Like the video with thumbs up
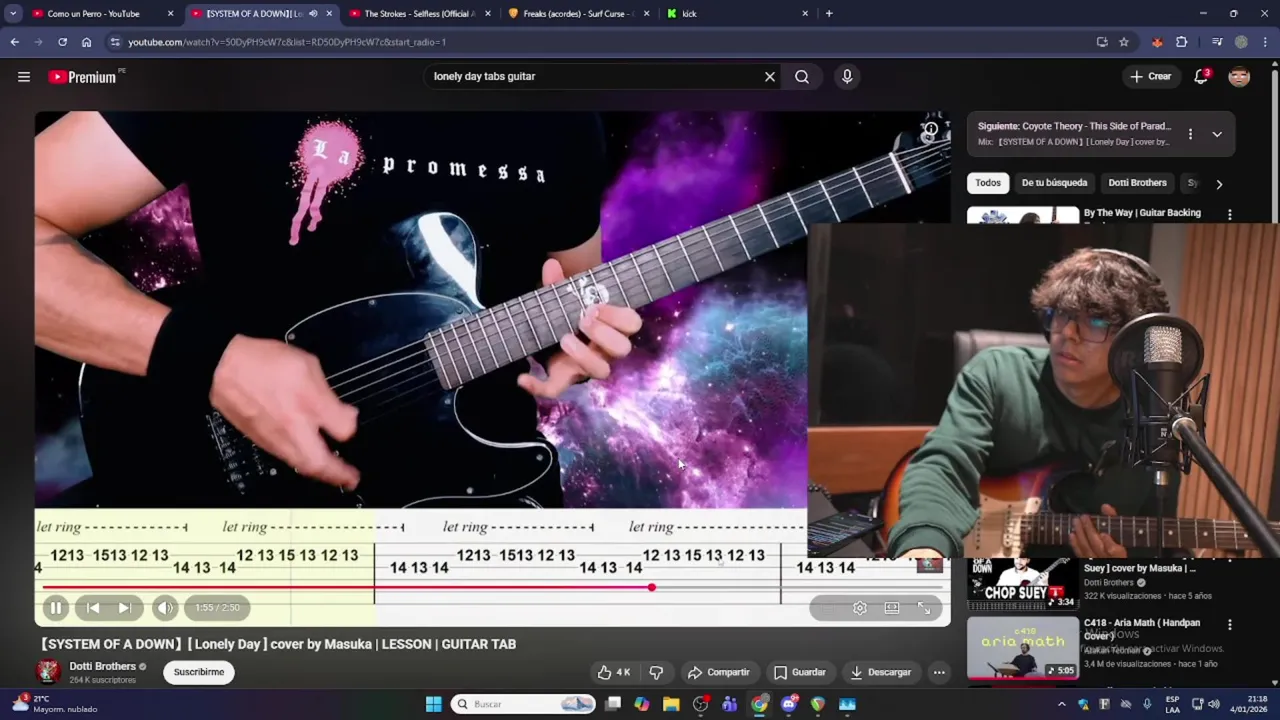The width and height of the screenshot is (1280, 720). (614, 672)
